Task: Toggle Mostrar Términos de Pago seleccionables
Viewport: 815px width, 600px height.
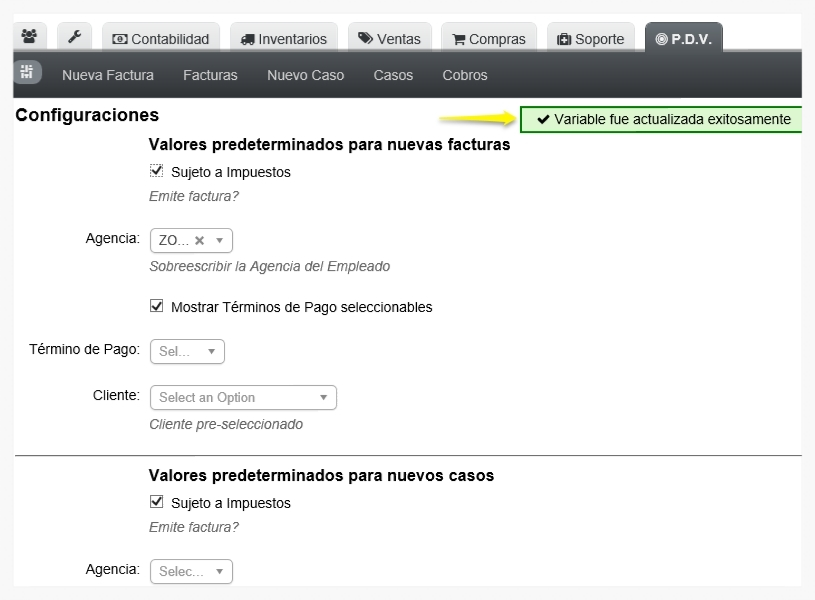Action: point(156,306)
